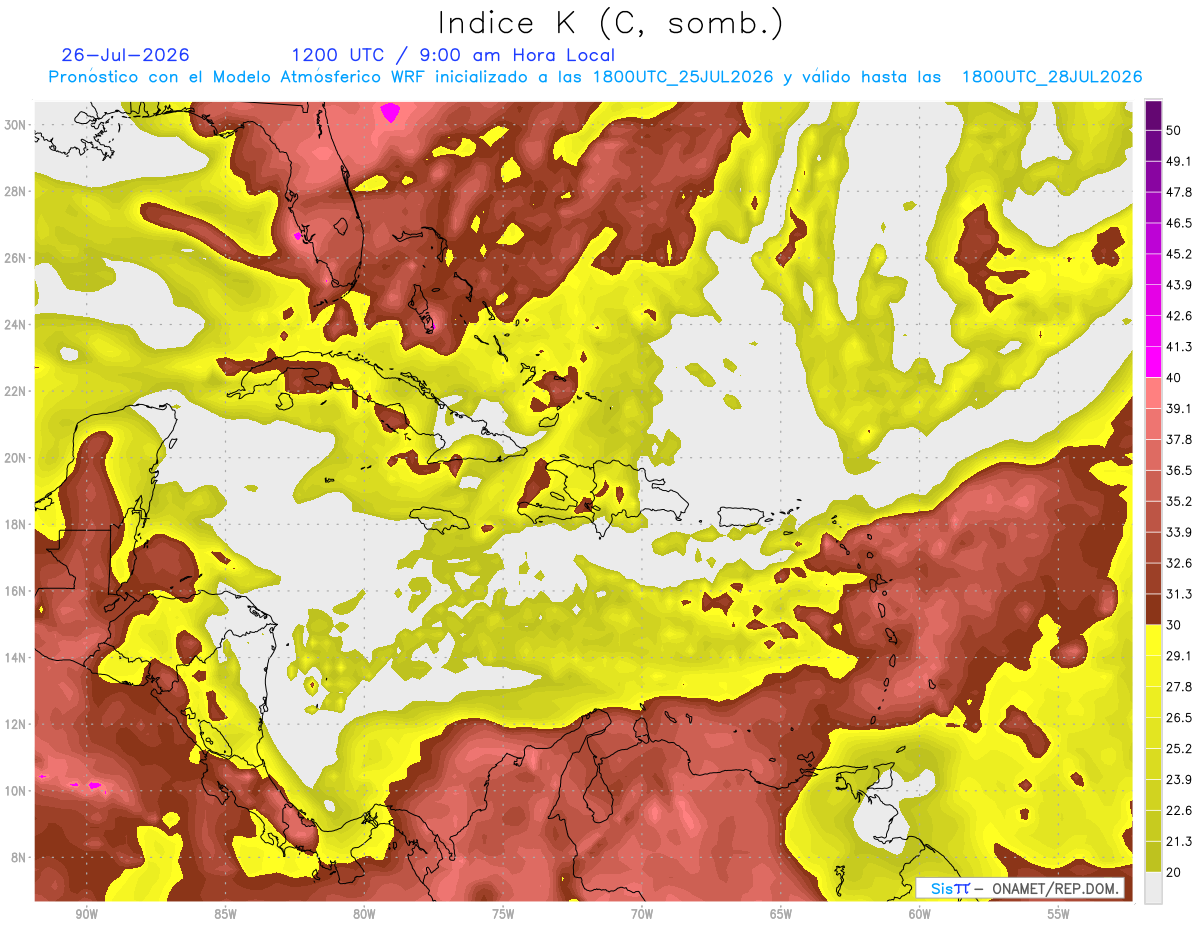
Task: Click the '70W' longitude axis label
Action: point(642,915)
